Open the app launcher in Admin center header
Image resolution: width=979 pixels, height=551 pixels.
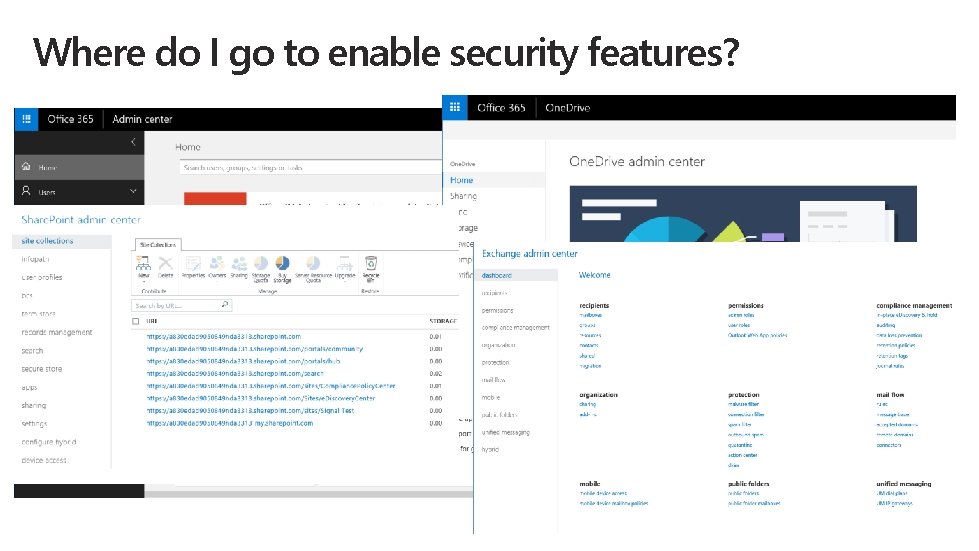(26, 119)
